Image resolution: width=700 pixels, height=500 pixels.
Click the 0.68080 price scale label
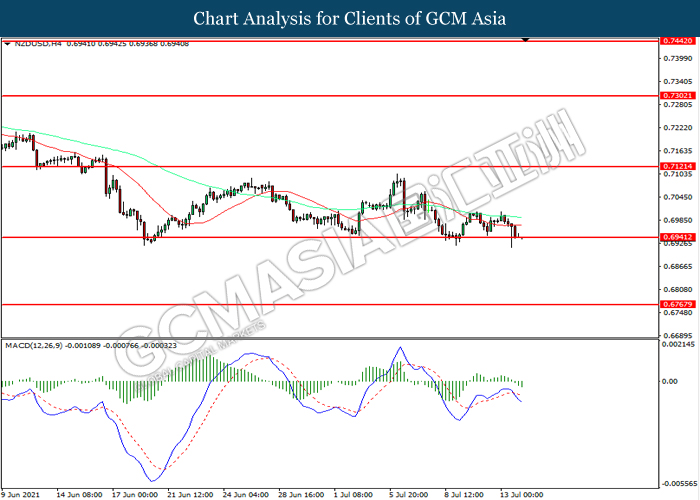click(x=678, y=289)
